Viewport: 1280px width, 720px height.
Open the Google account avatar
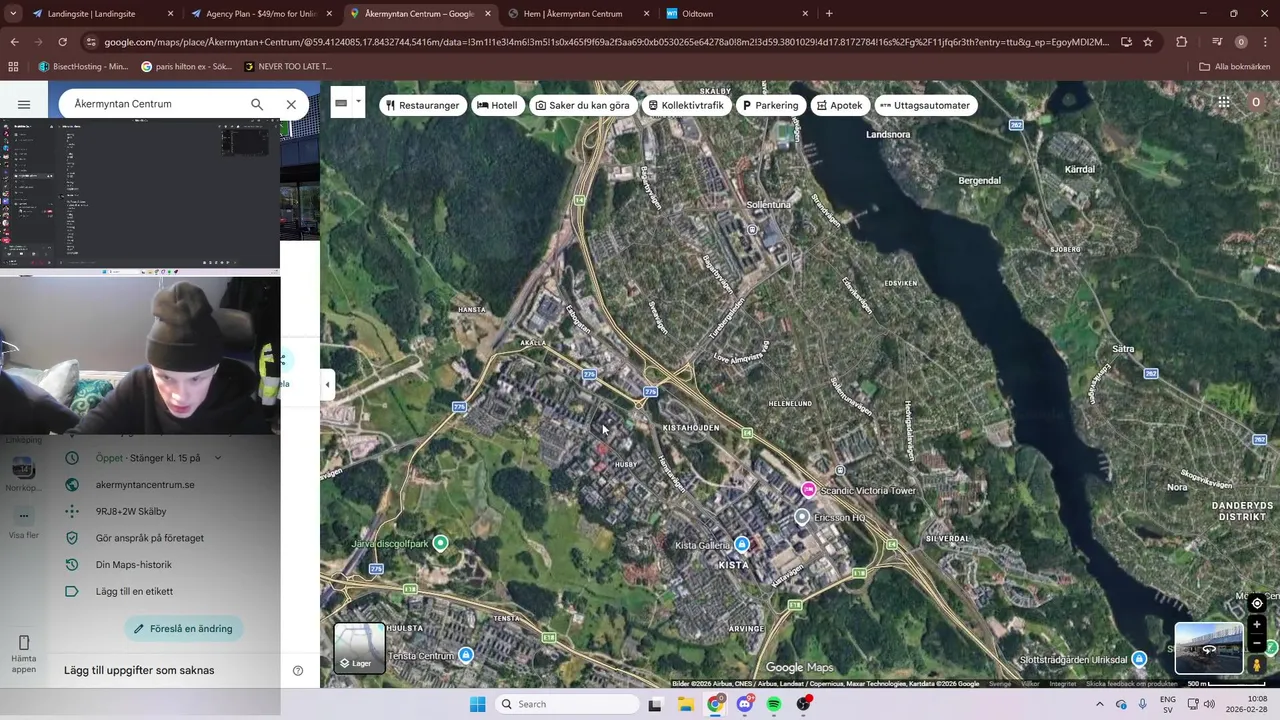1257,102
